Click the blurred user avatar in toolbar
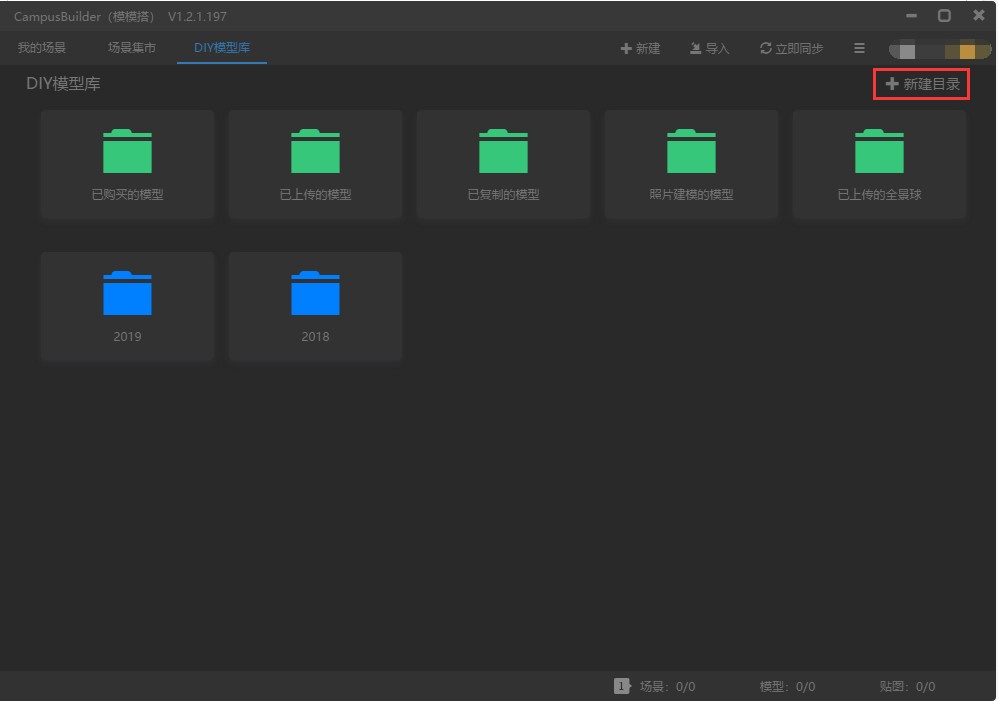The width and height of the screenshot is (998, 701). tap(940, 50)
